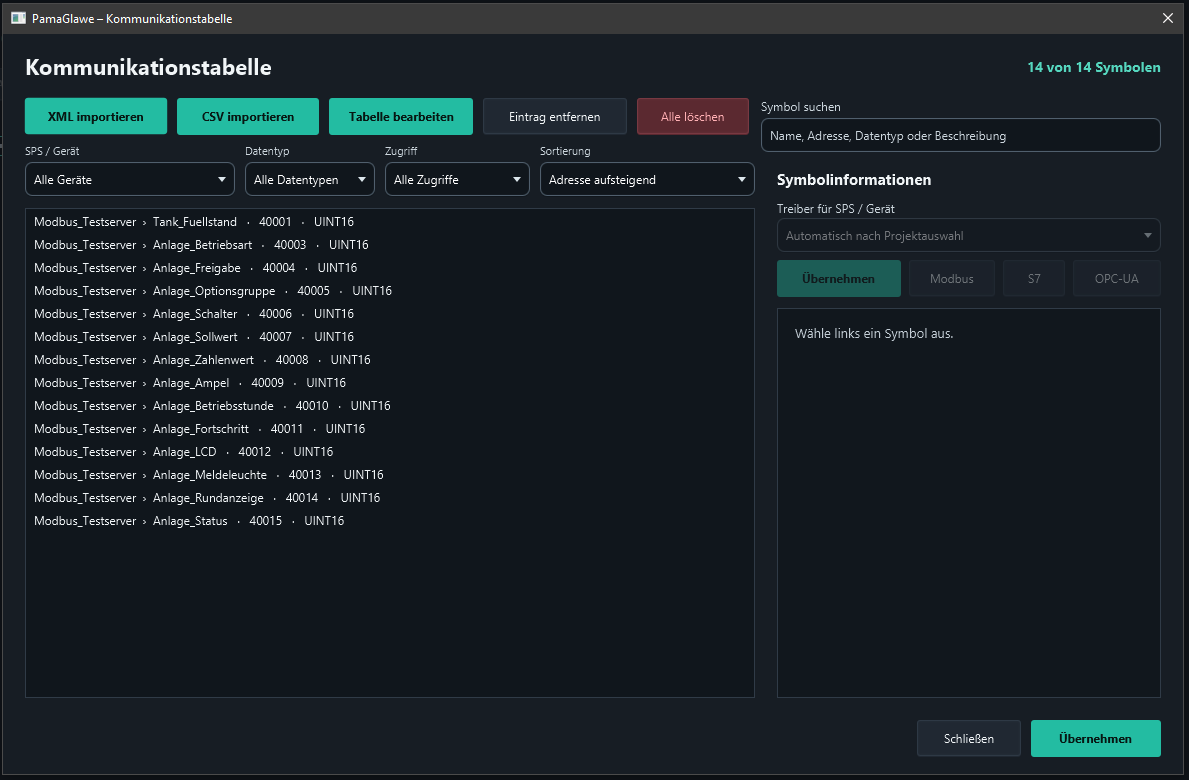Pick the Anlage_Fortschritt row at 40011
1189x780 pixels.
pos(390,429)
